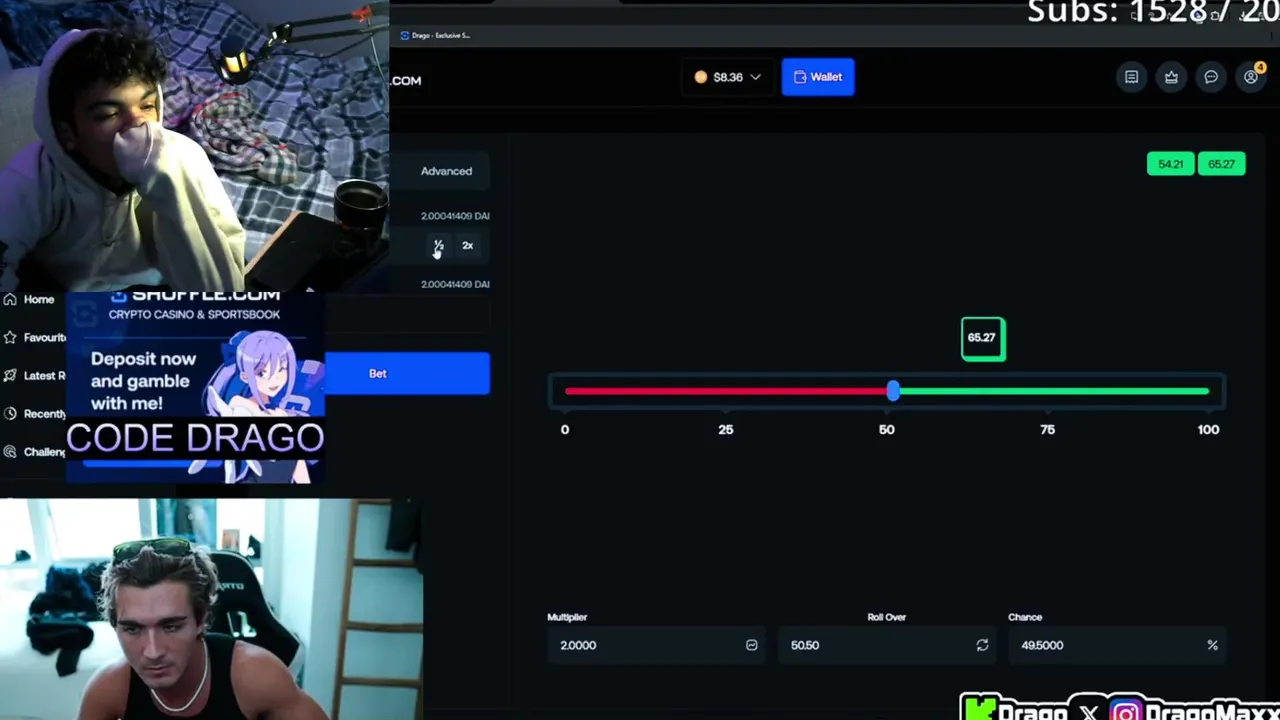
Task: Click the red section of roll slider
Action: pyautogui.click(x=726, y=391)
